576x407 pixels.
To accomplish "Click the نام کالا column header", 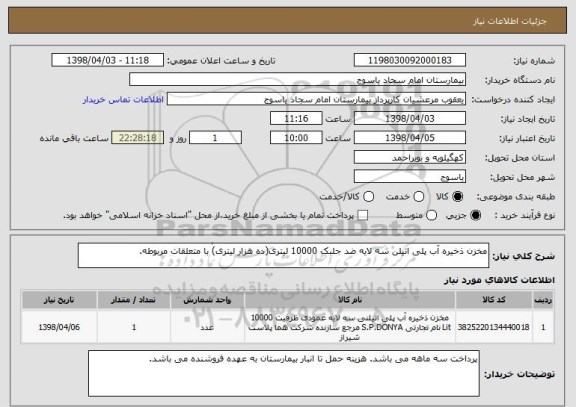I will point(350,300).
